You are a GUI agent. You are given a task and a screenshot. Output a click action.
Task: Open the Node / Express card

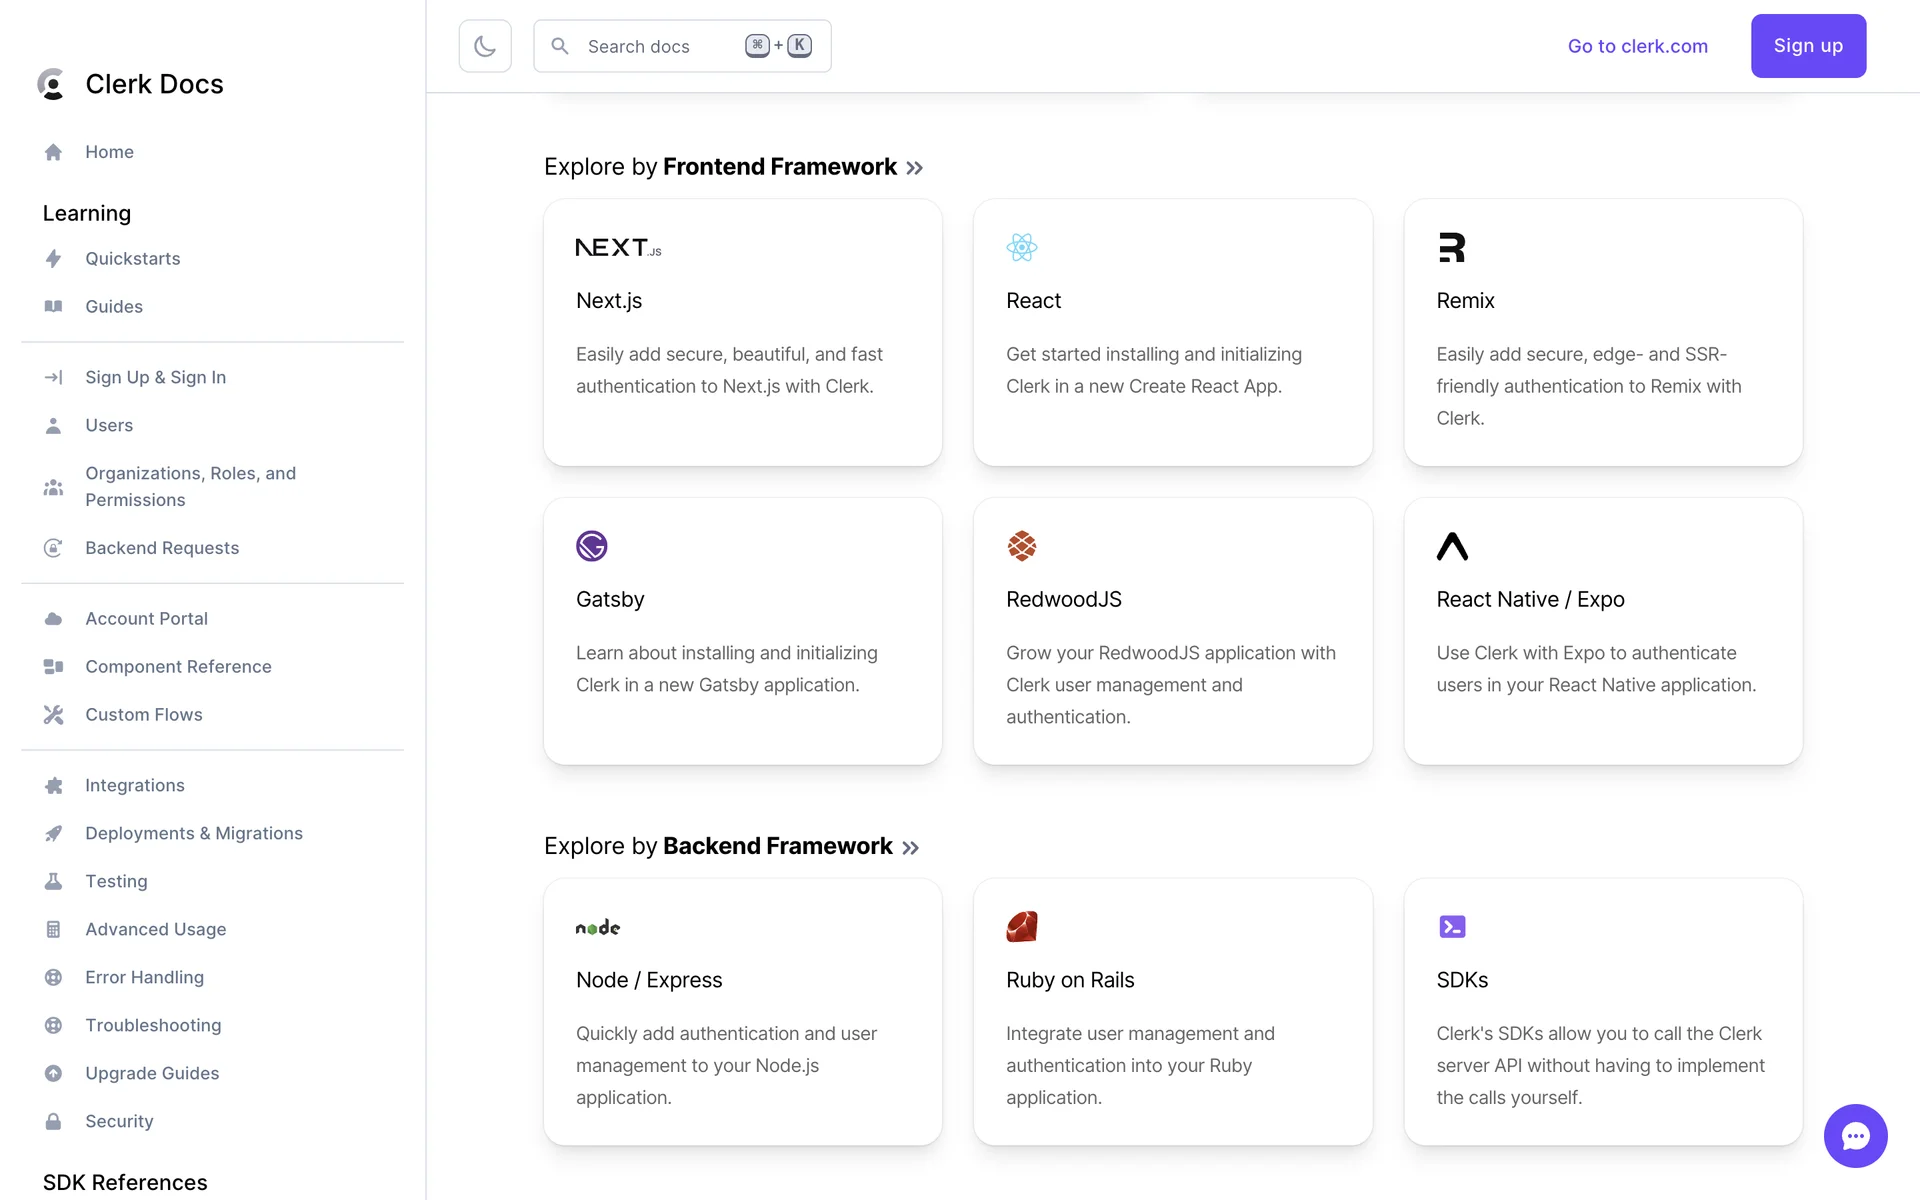[742, 1012]
